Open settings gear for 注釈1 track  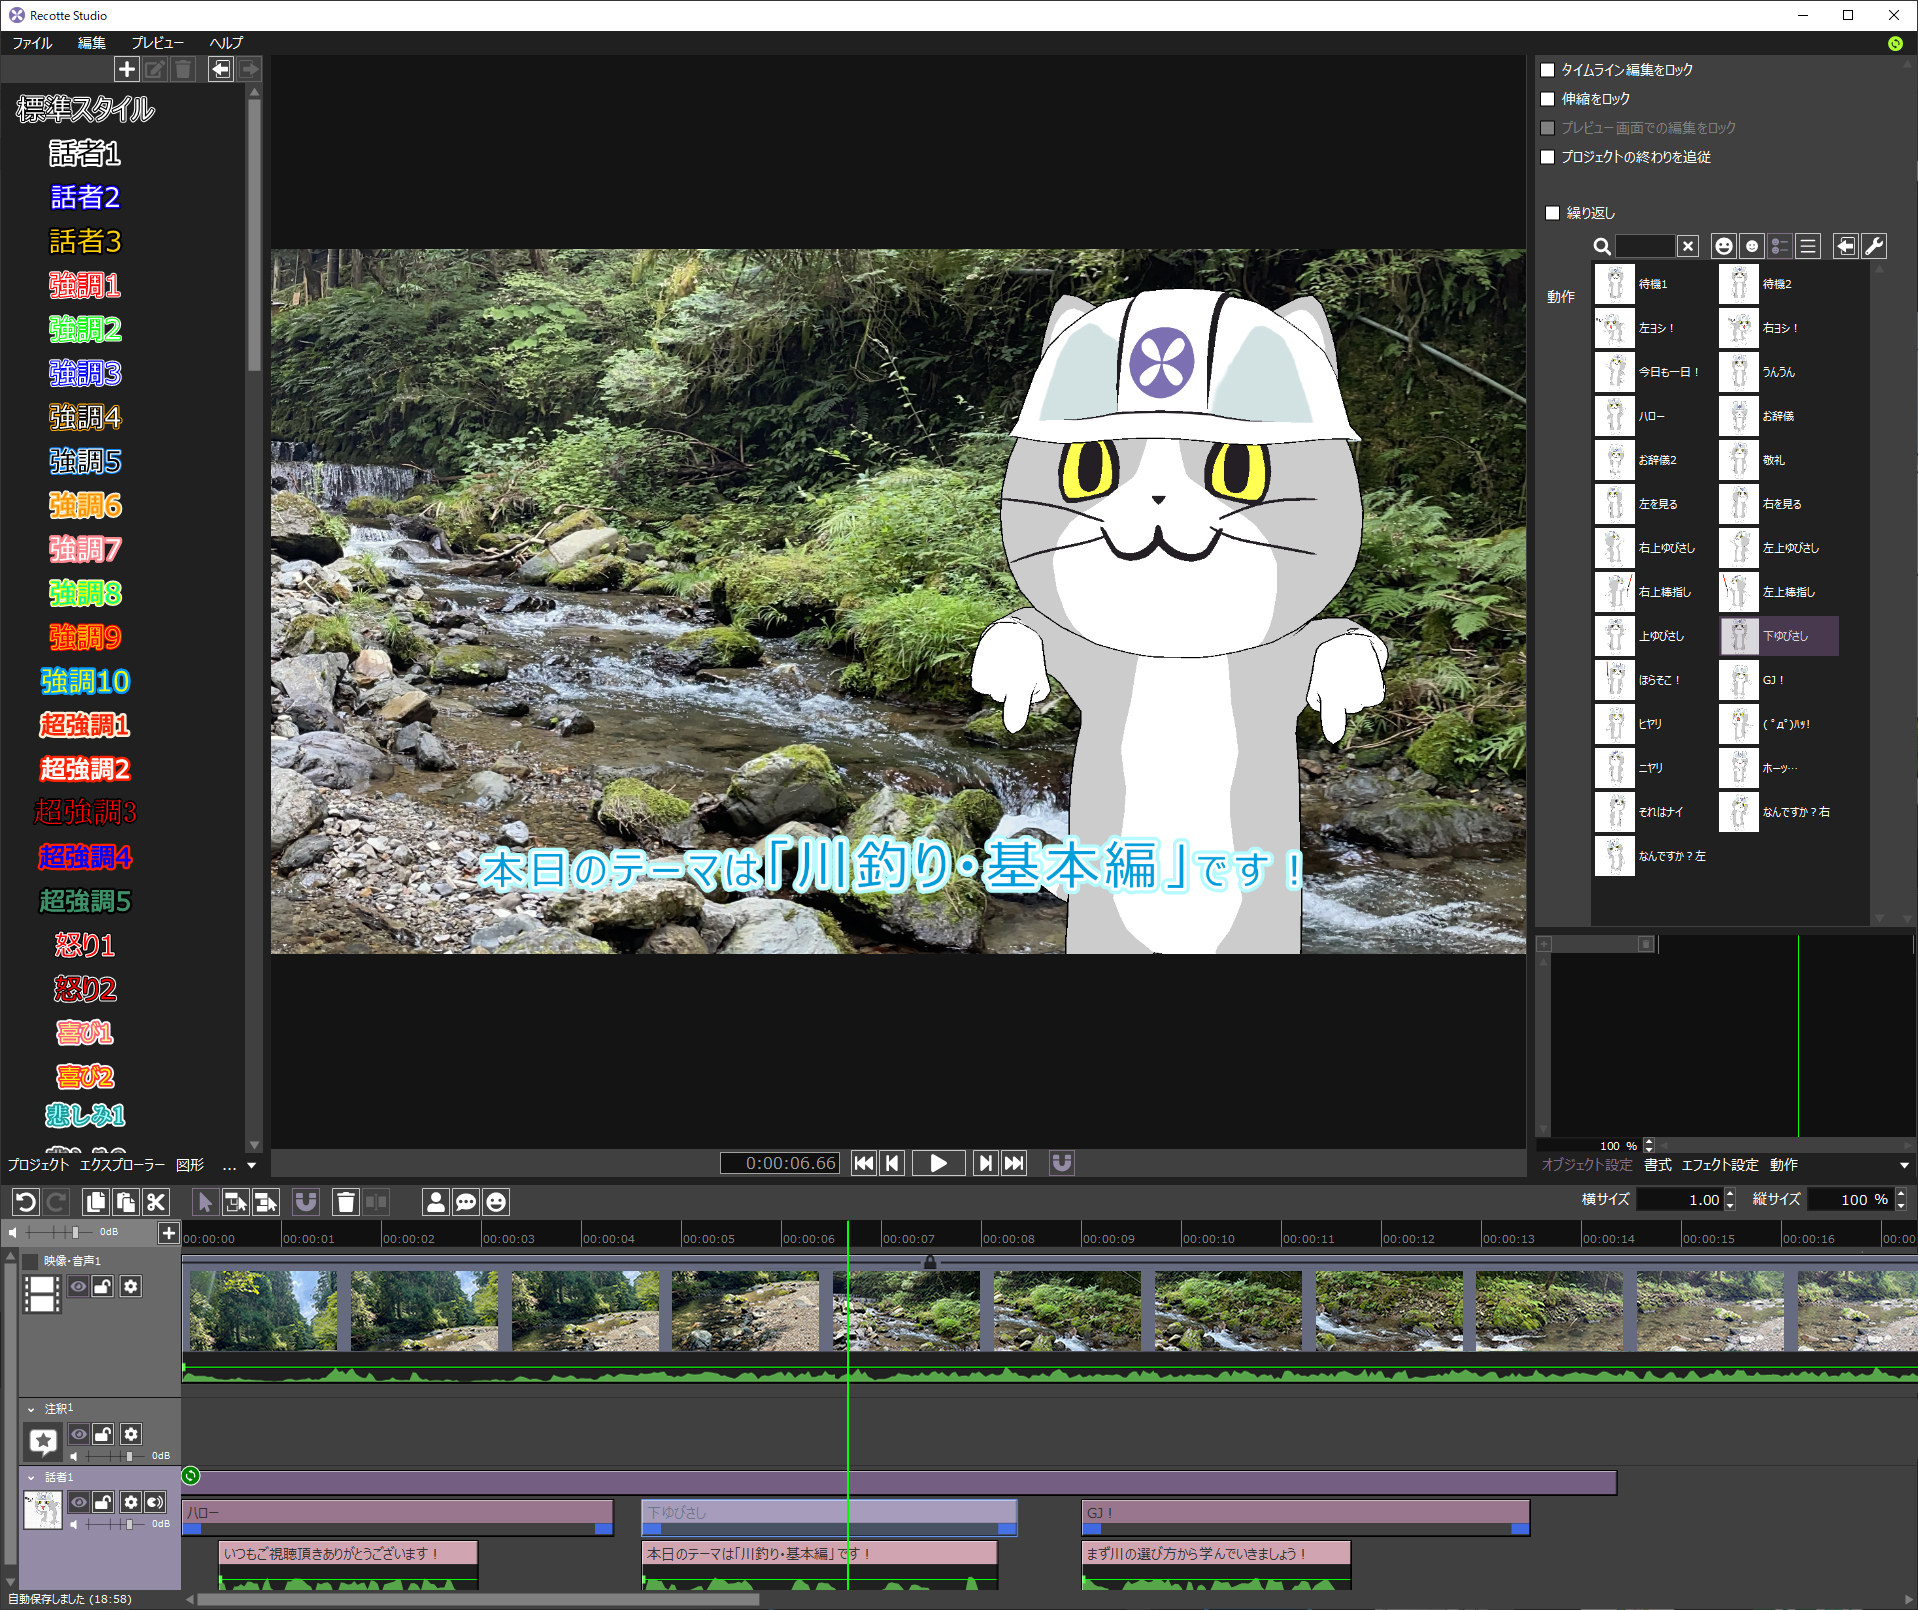(131, 1434)
